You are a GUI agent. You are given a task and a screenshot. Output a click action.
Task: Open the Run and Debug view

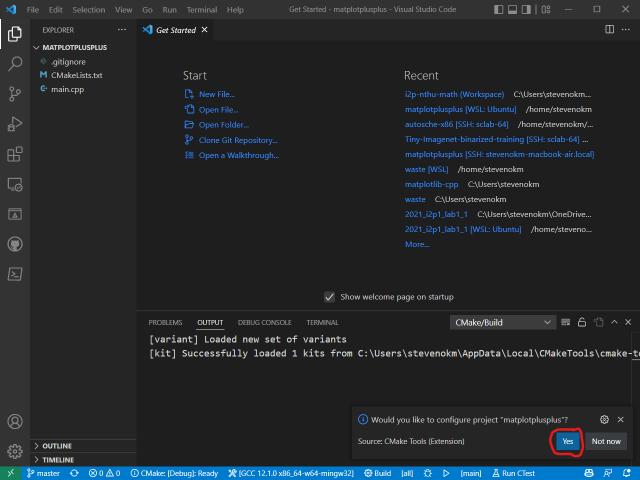(x=15, y=124)
